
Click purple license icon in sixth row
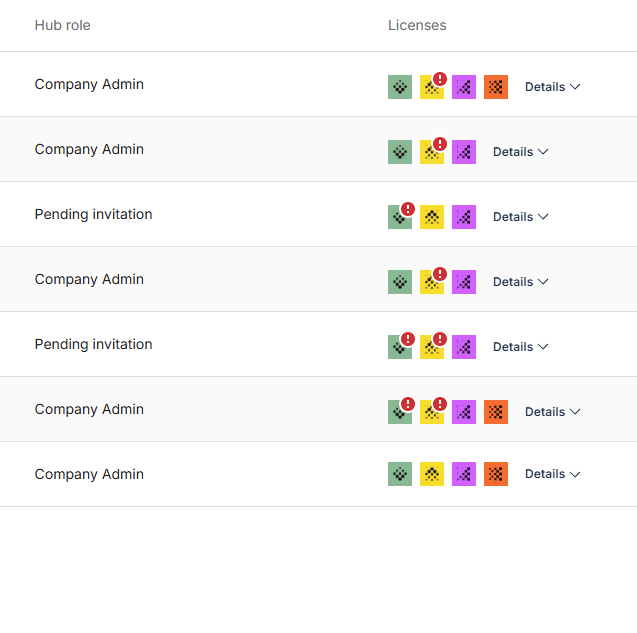pyautogui.click(x=464, y=412)
